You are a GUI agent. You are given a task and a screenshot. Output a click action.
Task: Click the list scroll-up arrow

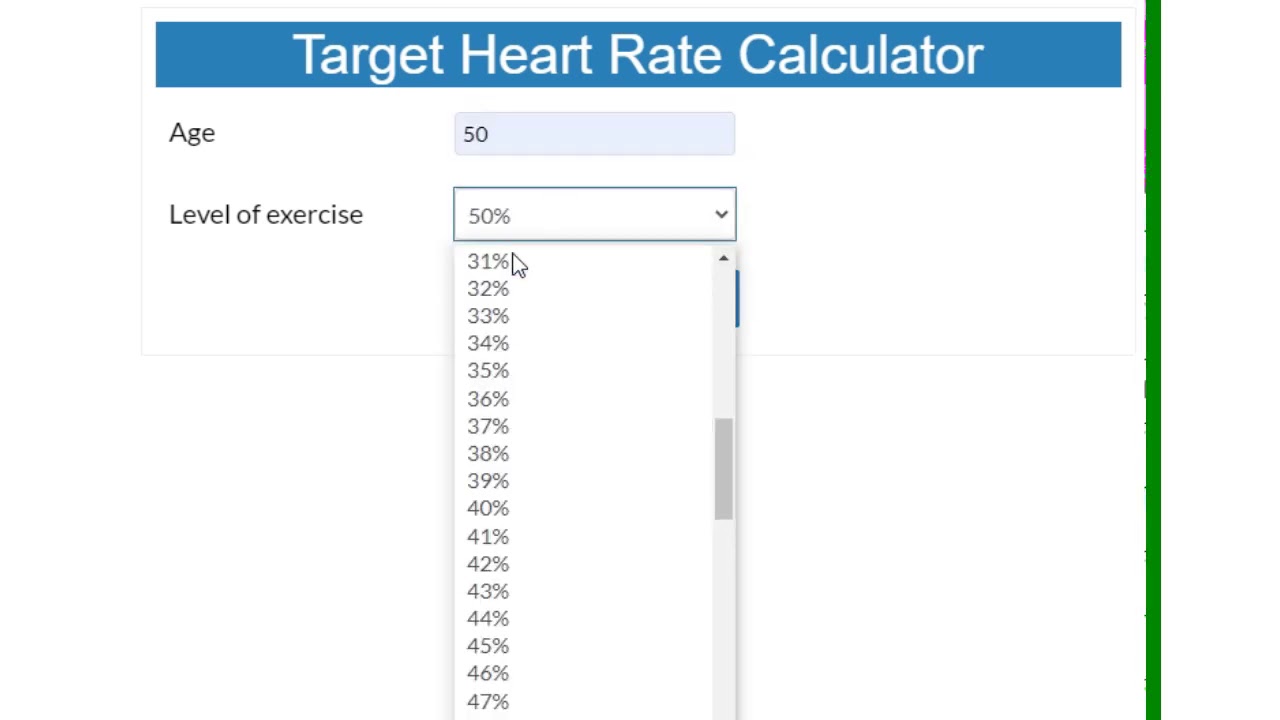(723, 259)
